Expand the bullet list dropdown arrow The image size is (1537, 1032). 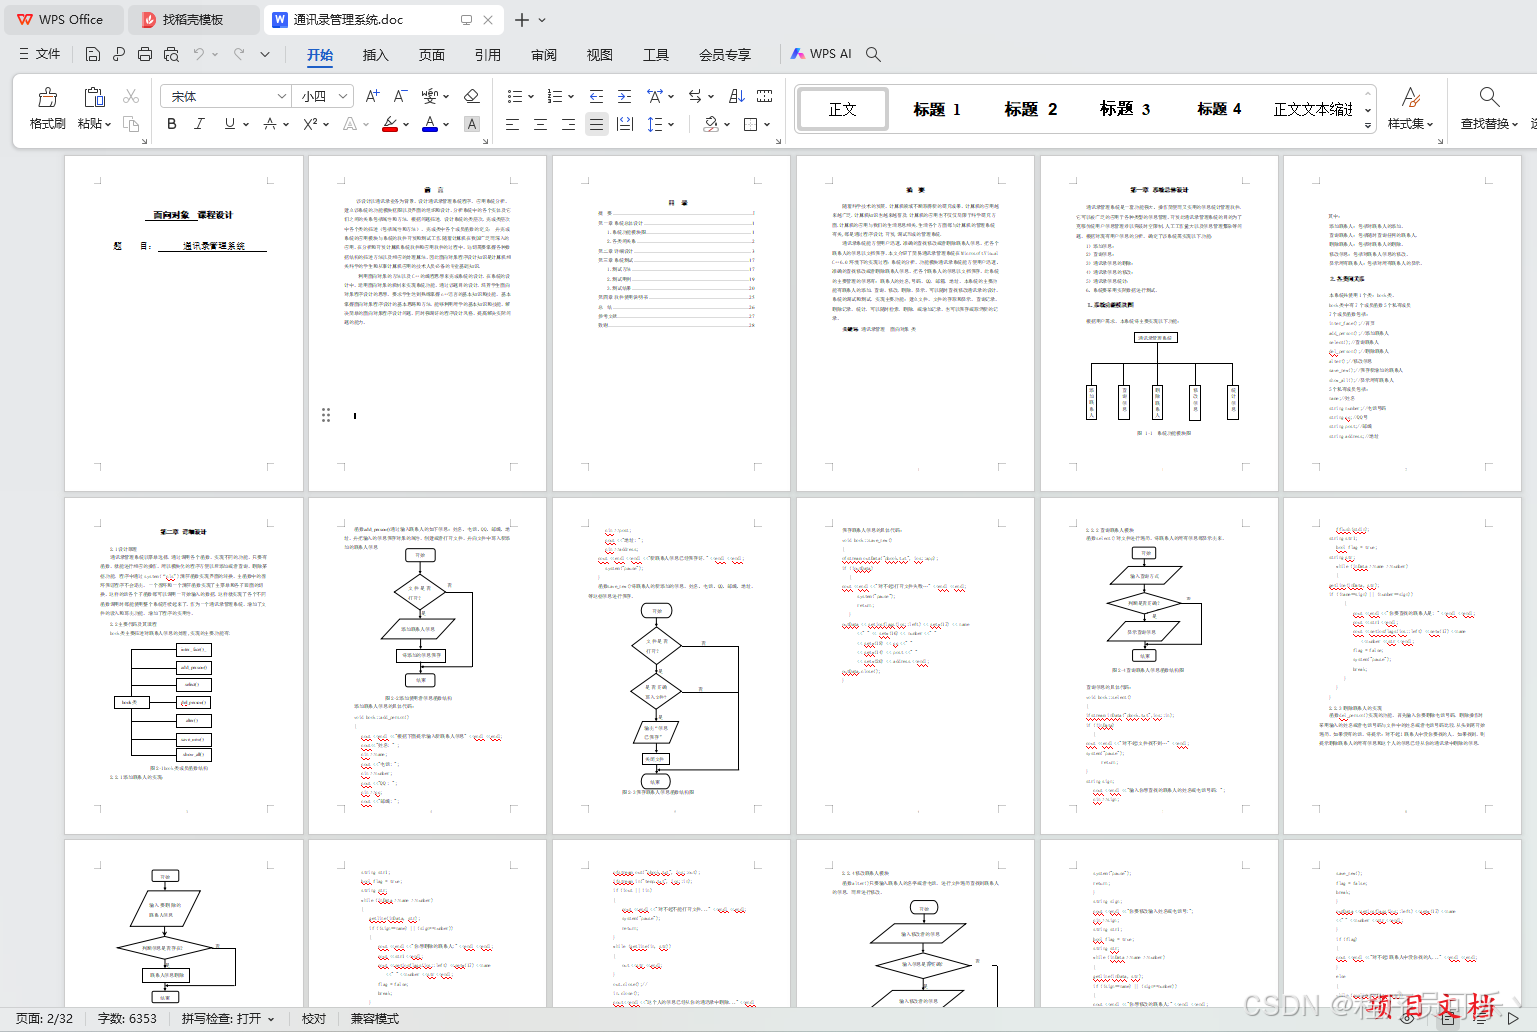pyautogui.click(x=531, y=97)
